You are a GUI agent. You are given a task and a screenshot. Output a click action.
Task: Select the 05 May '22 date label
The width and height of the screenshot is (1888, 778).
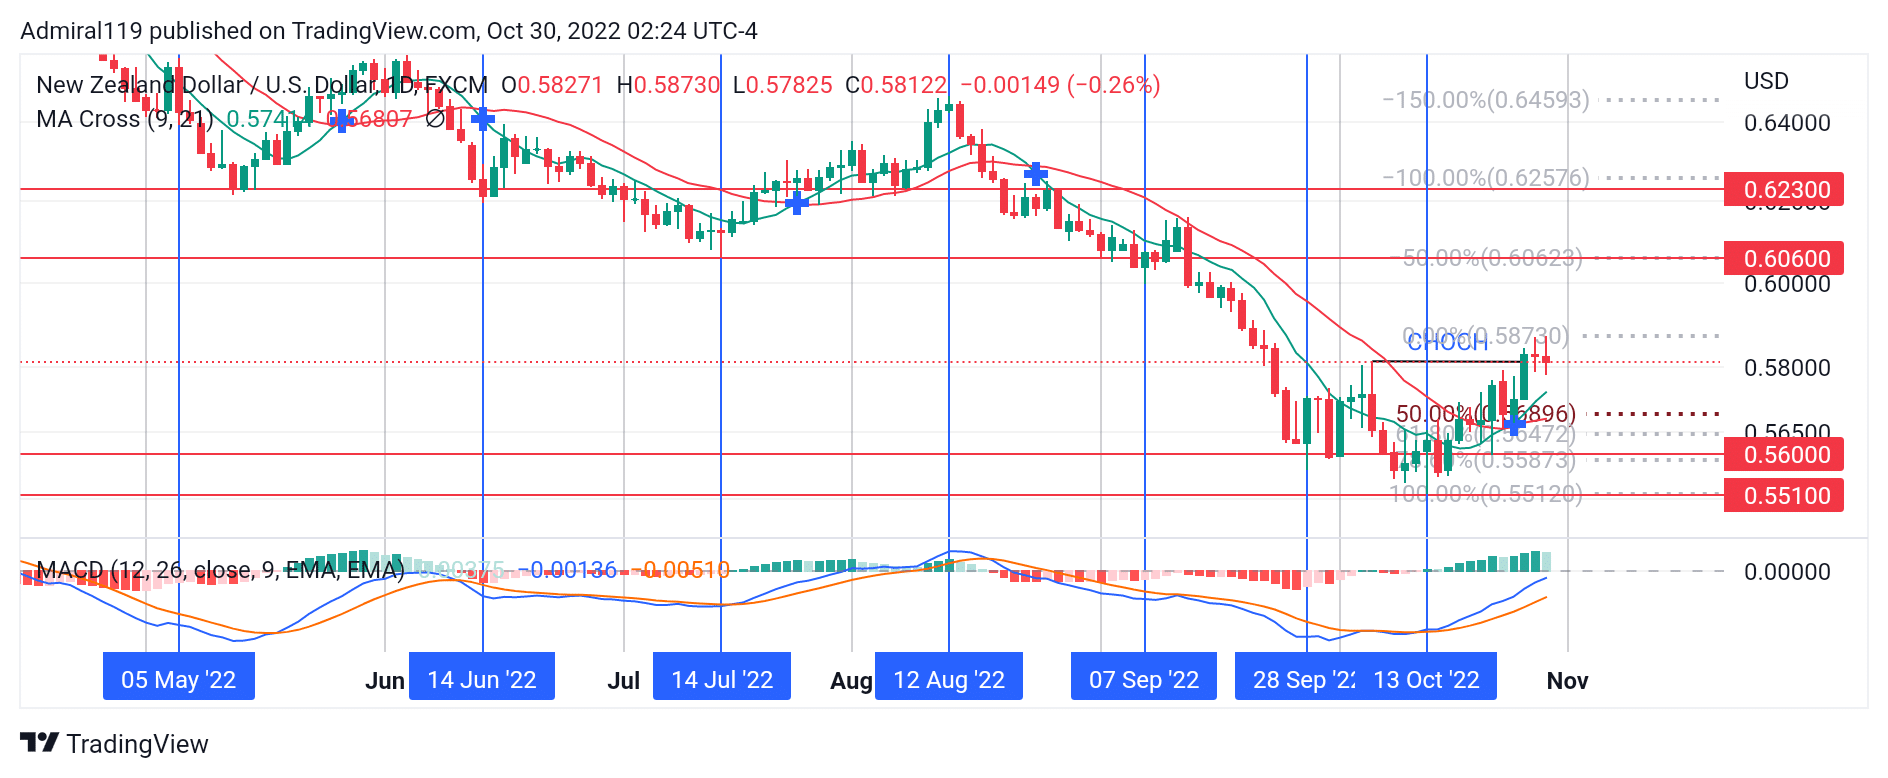179,677
